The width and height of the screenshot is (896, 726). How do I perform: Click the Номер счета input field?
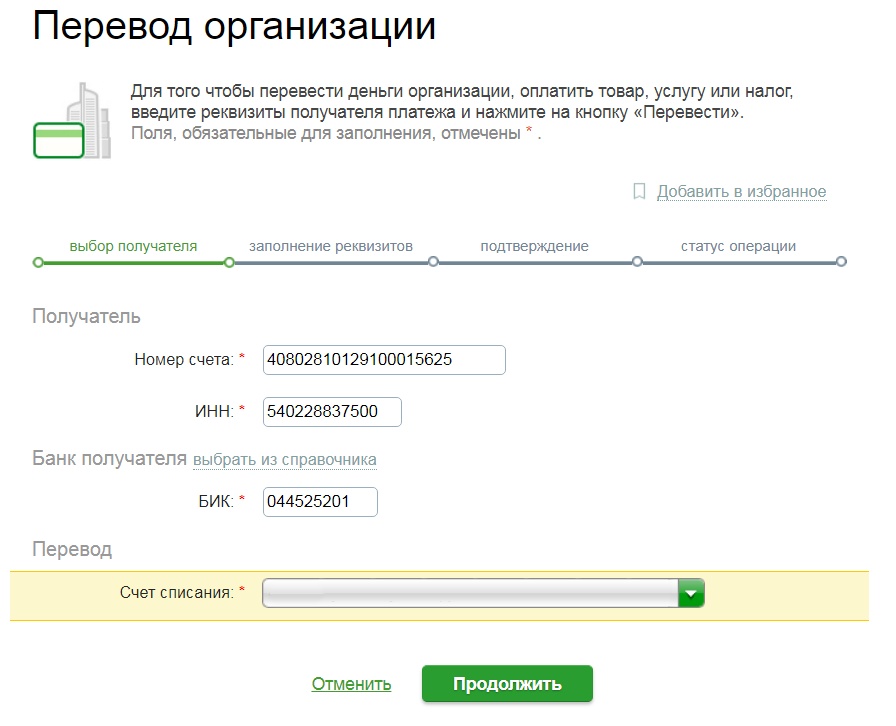384,360
